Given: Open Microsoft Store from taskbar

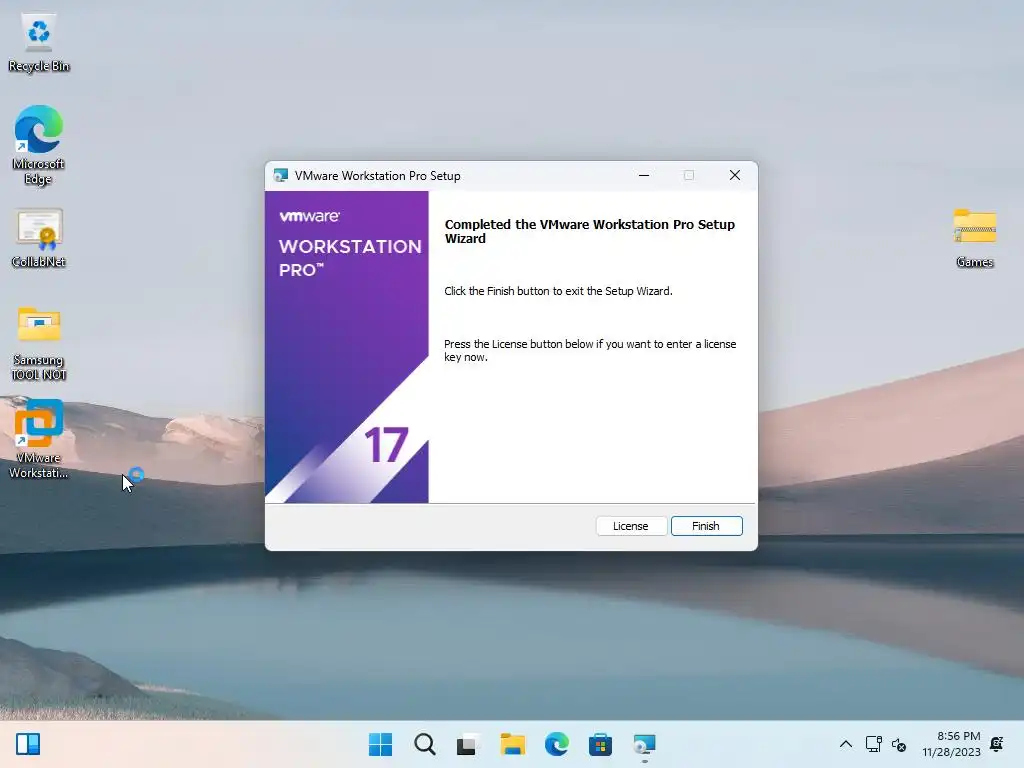Looking at the screenshot, I should [600, 744].
